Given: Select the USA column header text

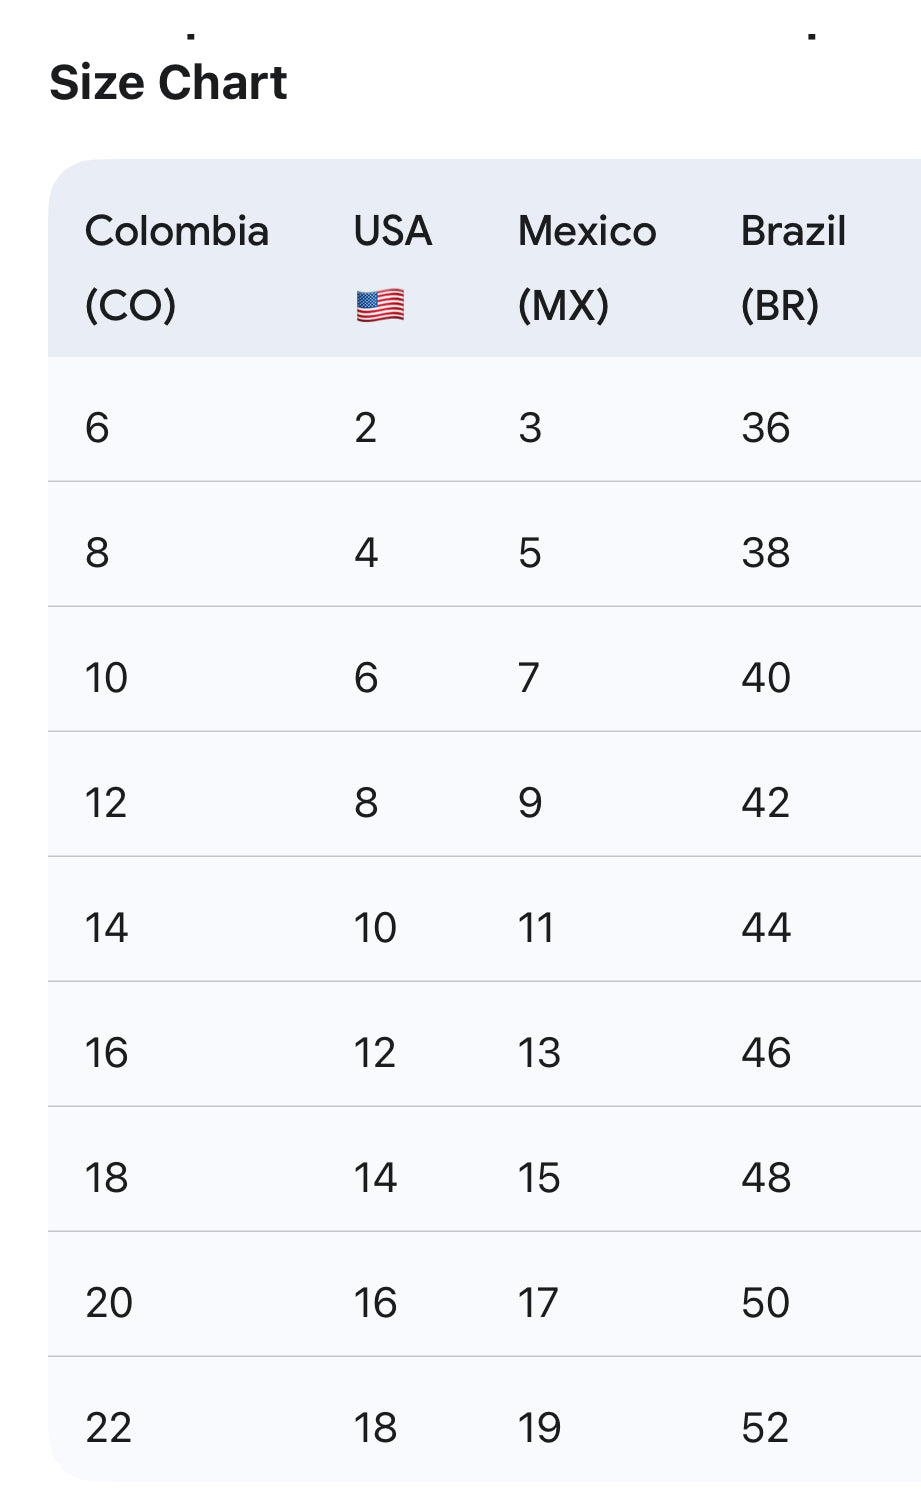Looking at the screenshot, I should (x=392, y=231).
